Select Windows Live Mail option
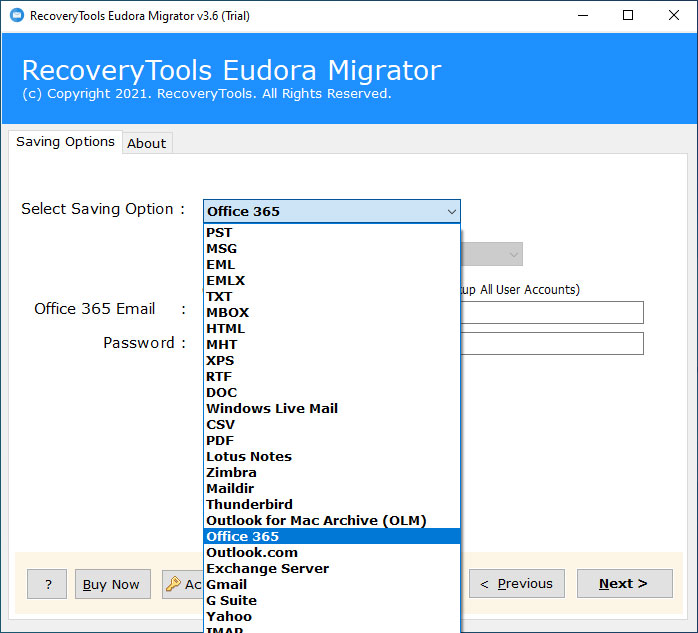698x633 pixels. pos(332,409)
